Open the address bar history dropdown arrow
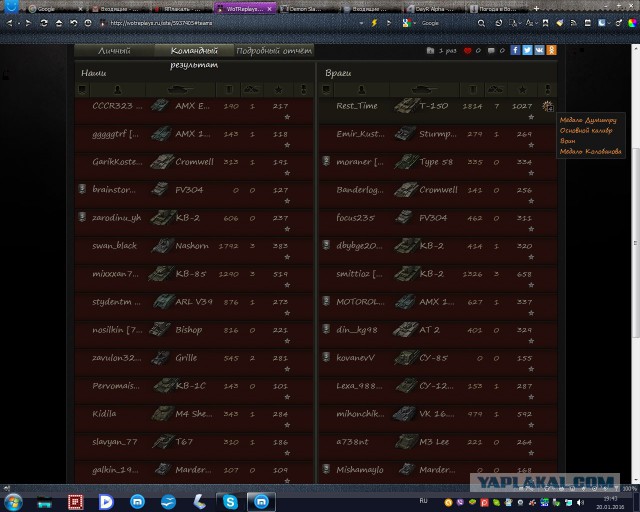640x512 pixels. coord(361,23)
